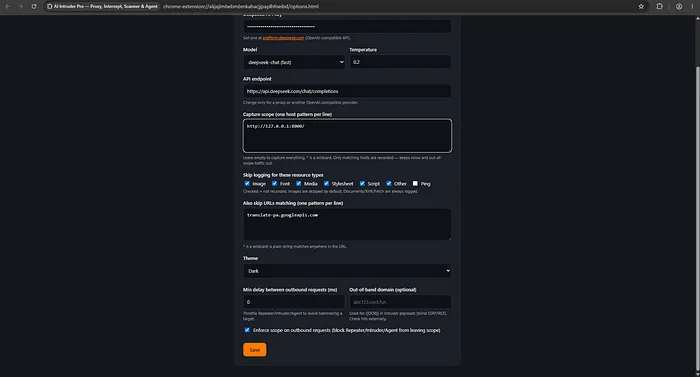Screen dimensions: 700x377
Task: Toggle the Media resource type checkbox
Action: (x=299, y=184)
